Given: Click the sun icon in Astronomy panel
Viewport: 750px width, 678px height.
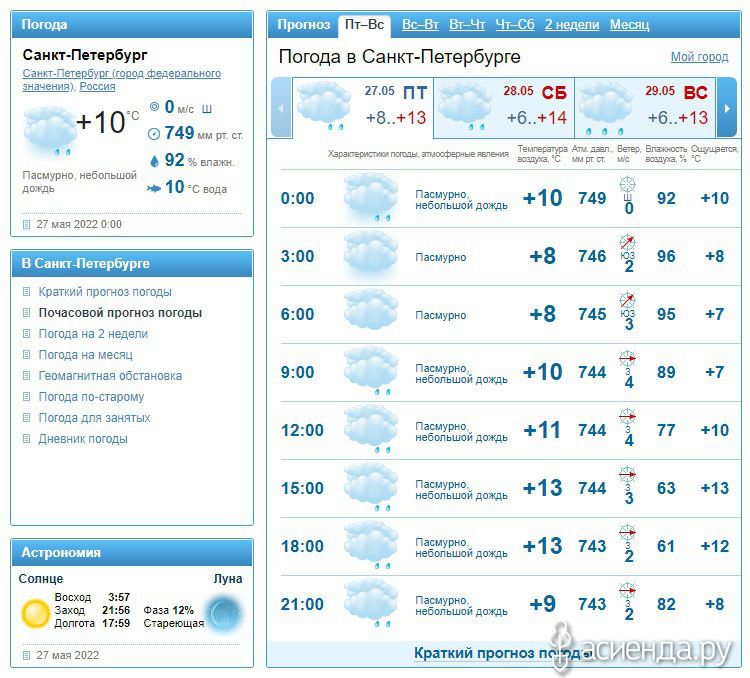Looking at the screenshot, I should (36, 611).
